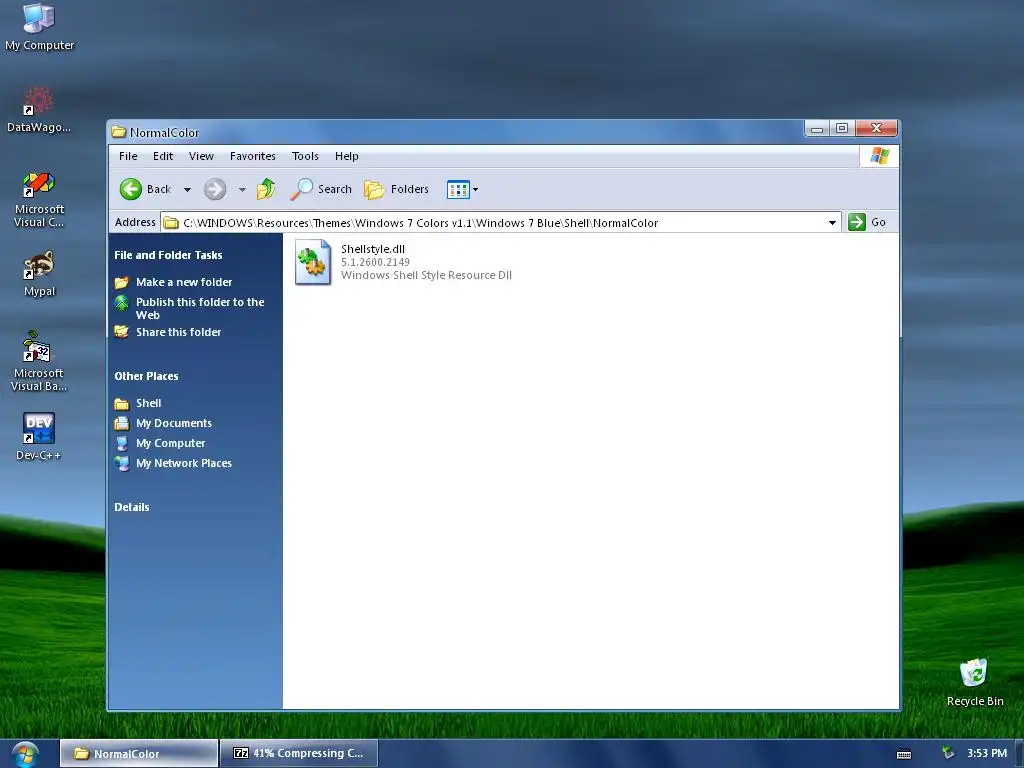Image resolution: width=1024 pixels, height=768 pixels.
Task: Click the keyboard icon in system tray
Action: (904, 754)
